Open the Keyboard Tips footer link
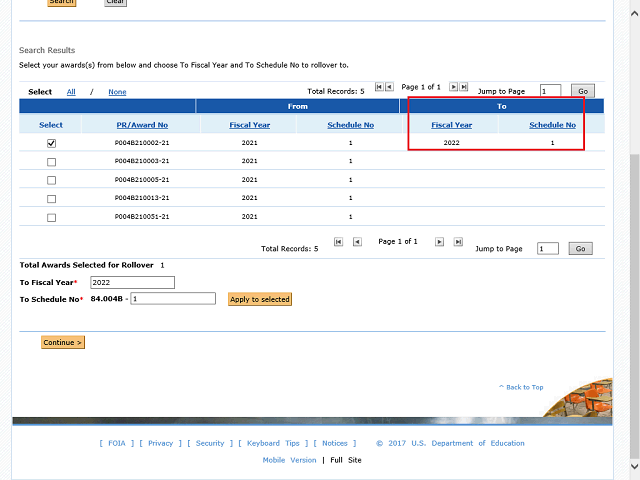Screen dimensions: 640x480 coord(272,443)
